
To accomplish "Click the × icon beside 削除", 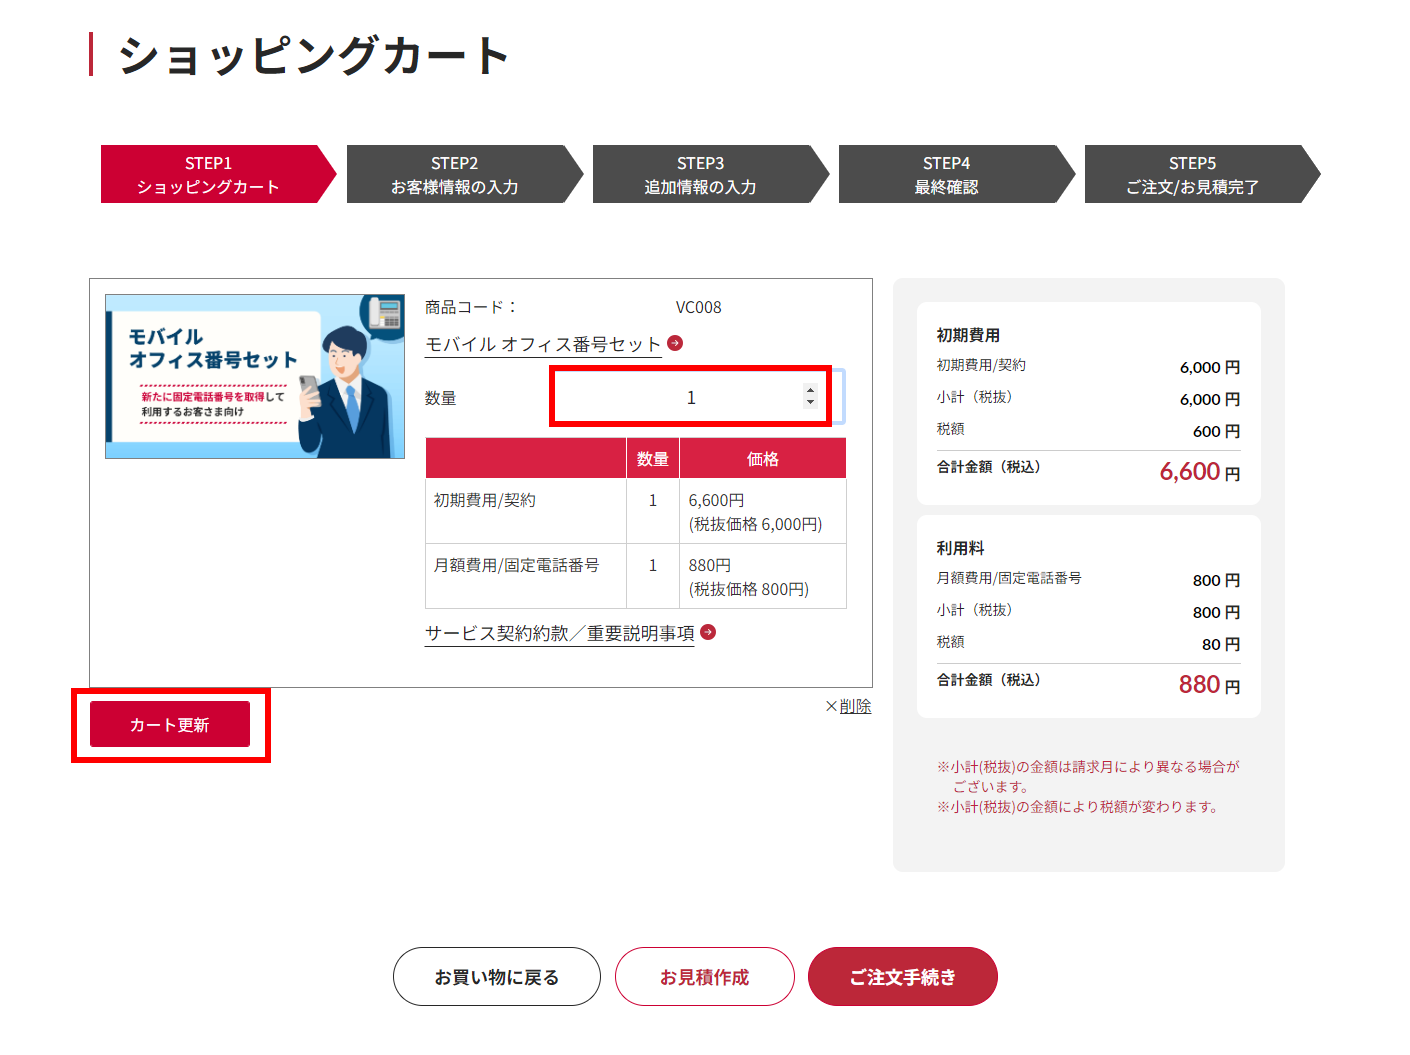I will (831, 706).
